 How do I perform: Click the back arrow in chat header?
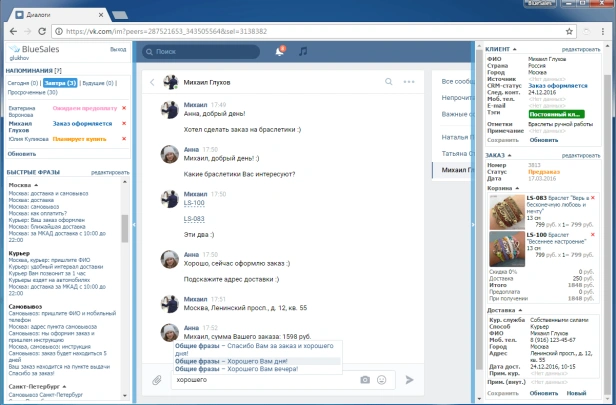pyautogui.click(x=151, y=82)
